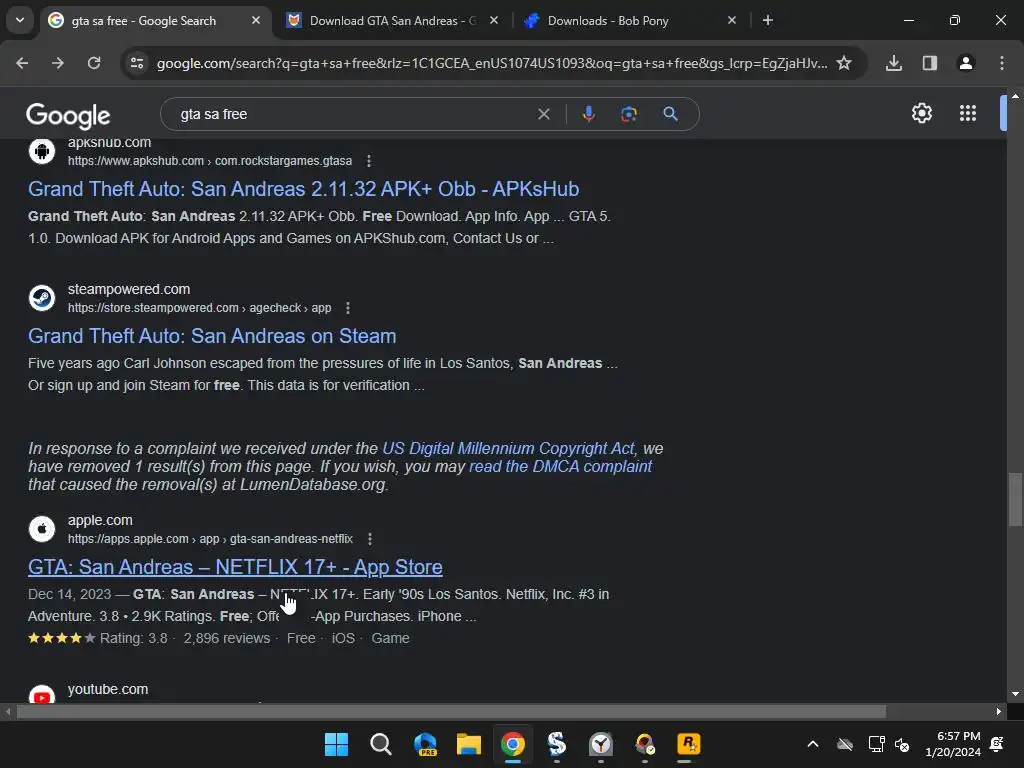Open the Google apps grid

(968, 114)
